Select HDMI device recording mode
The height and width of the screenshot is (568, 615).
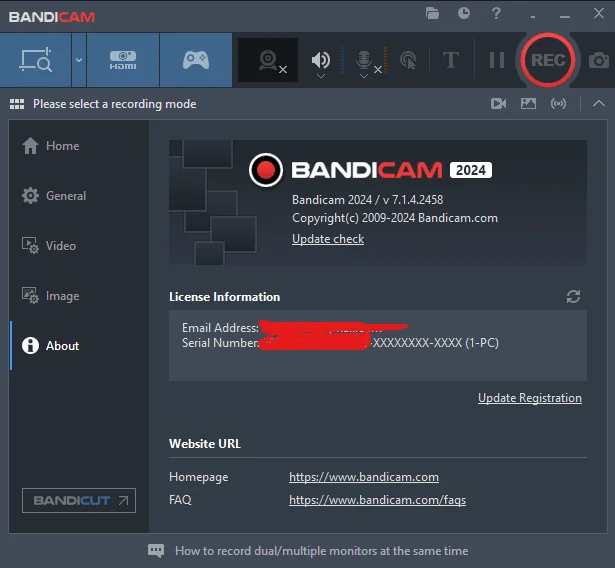(123, 60)
